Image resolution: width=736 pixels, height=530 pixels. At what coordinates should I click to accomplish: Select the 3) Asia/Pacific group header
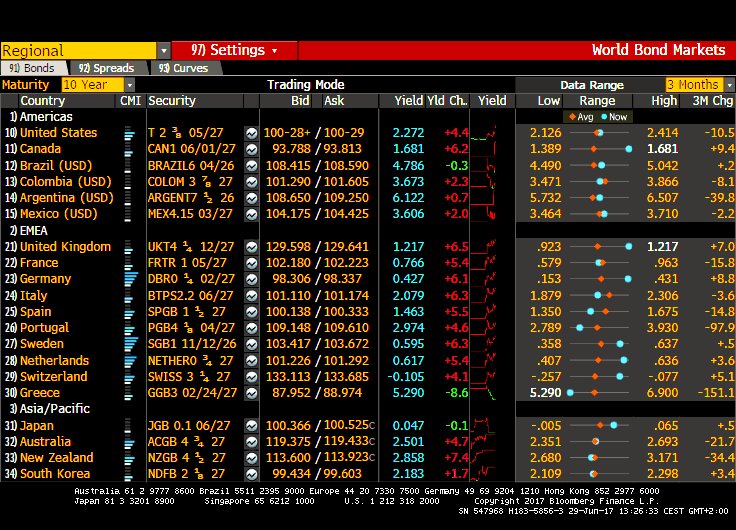click(x=50, y=408)
